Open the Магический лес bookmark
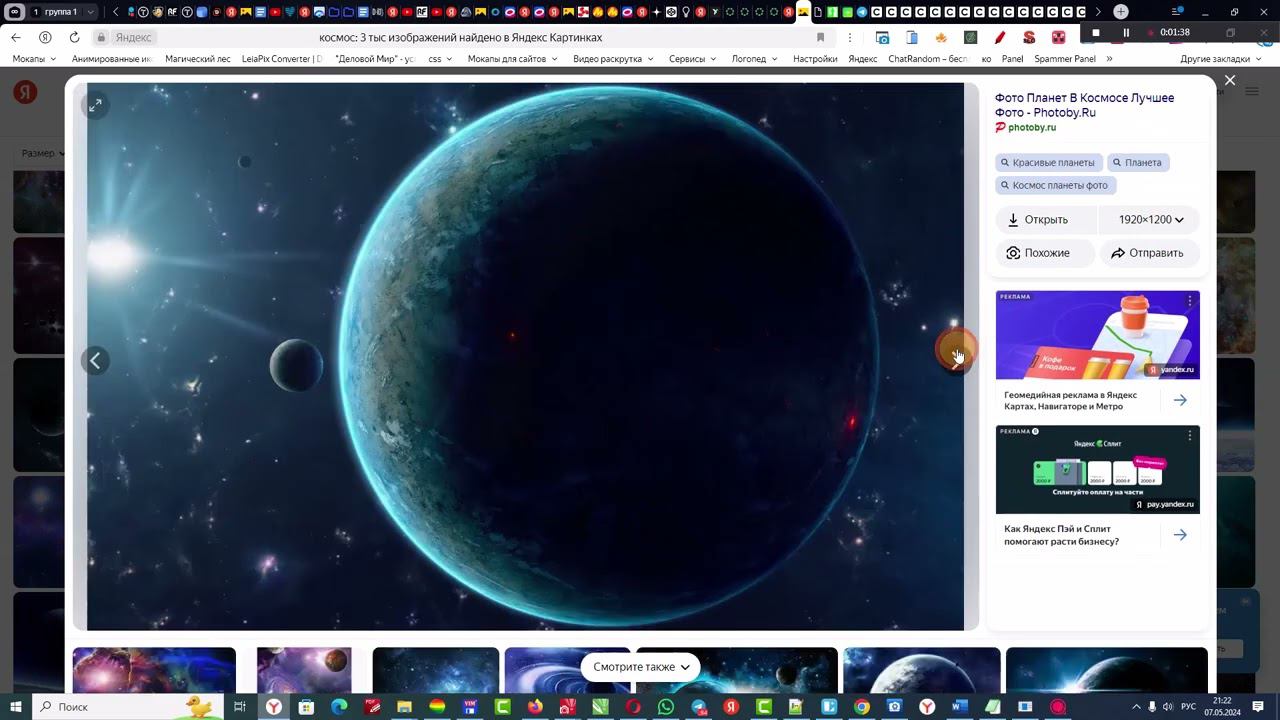Viewport: 1280px width, 720px height. [197, 59]
